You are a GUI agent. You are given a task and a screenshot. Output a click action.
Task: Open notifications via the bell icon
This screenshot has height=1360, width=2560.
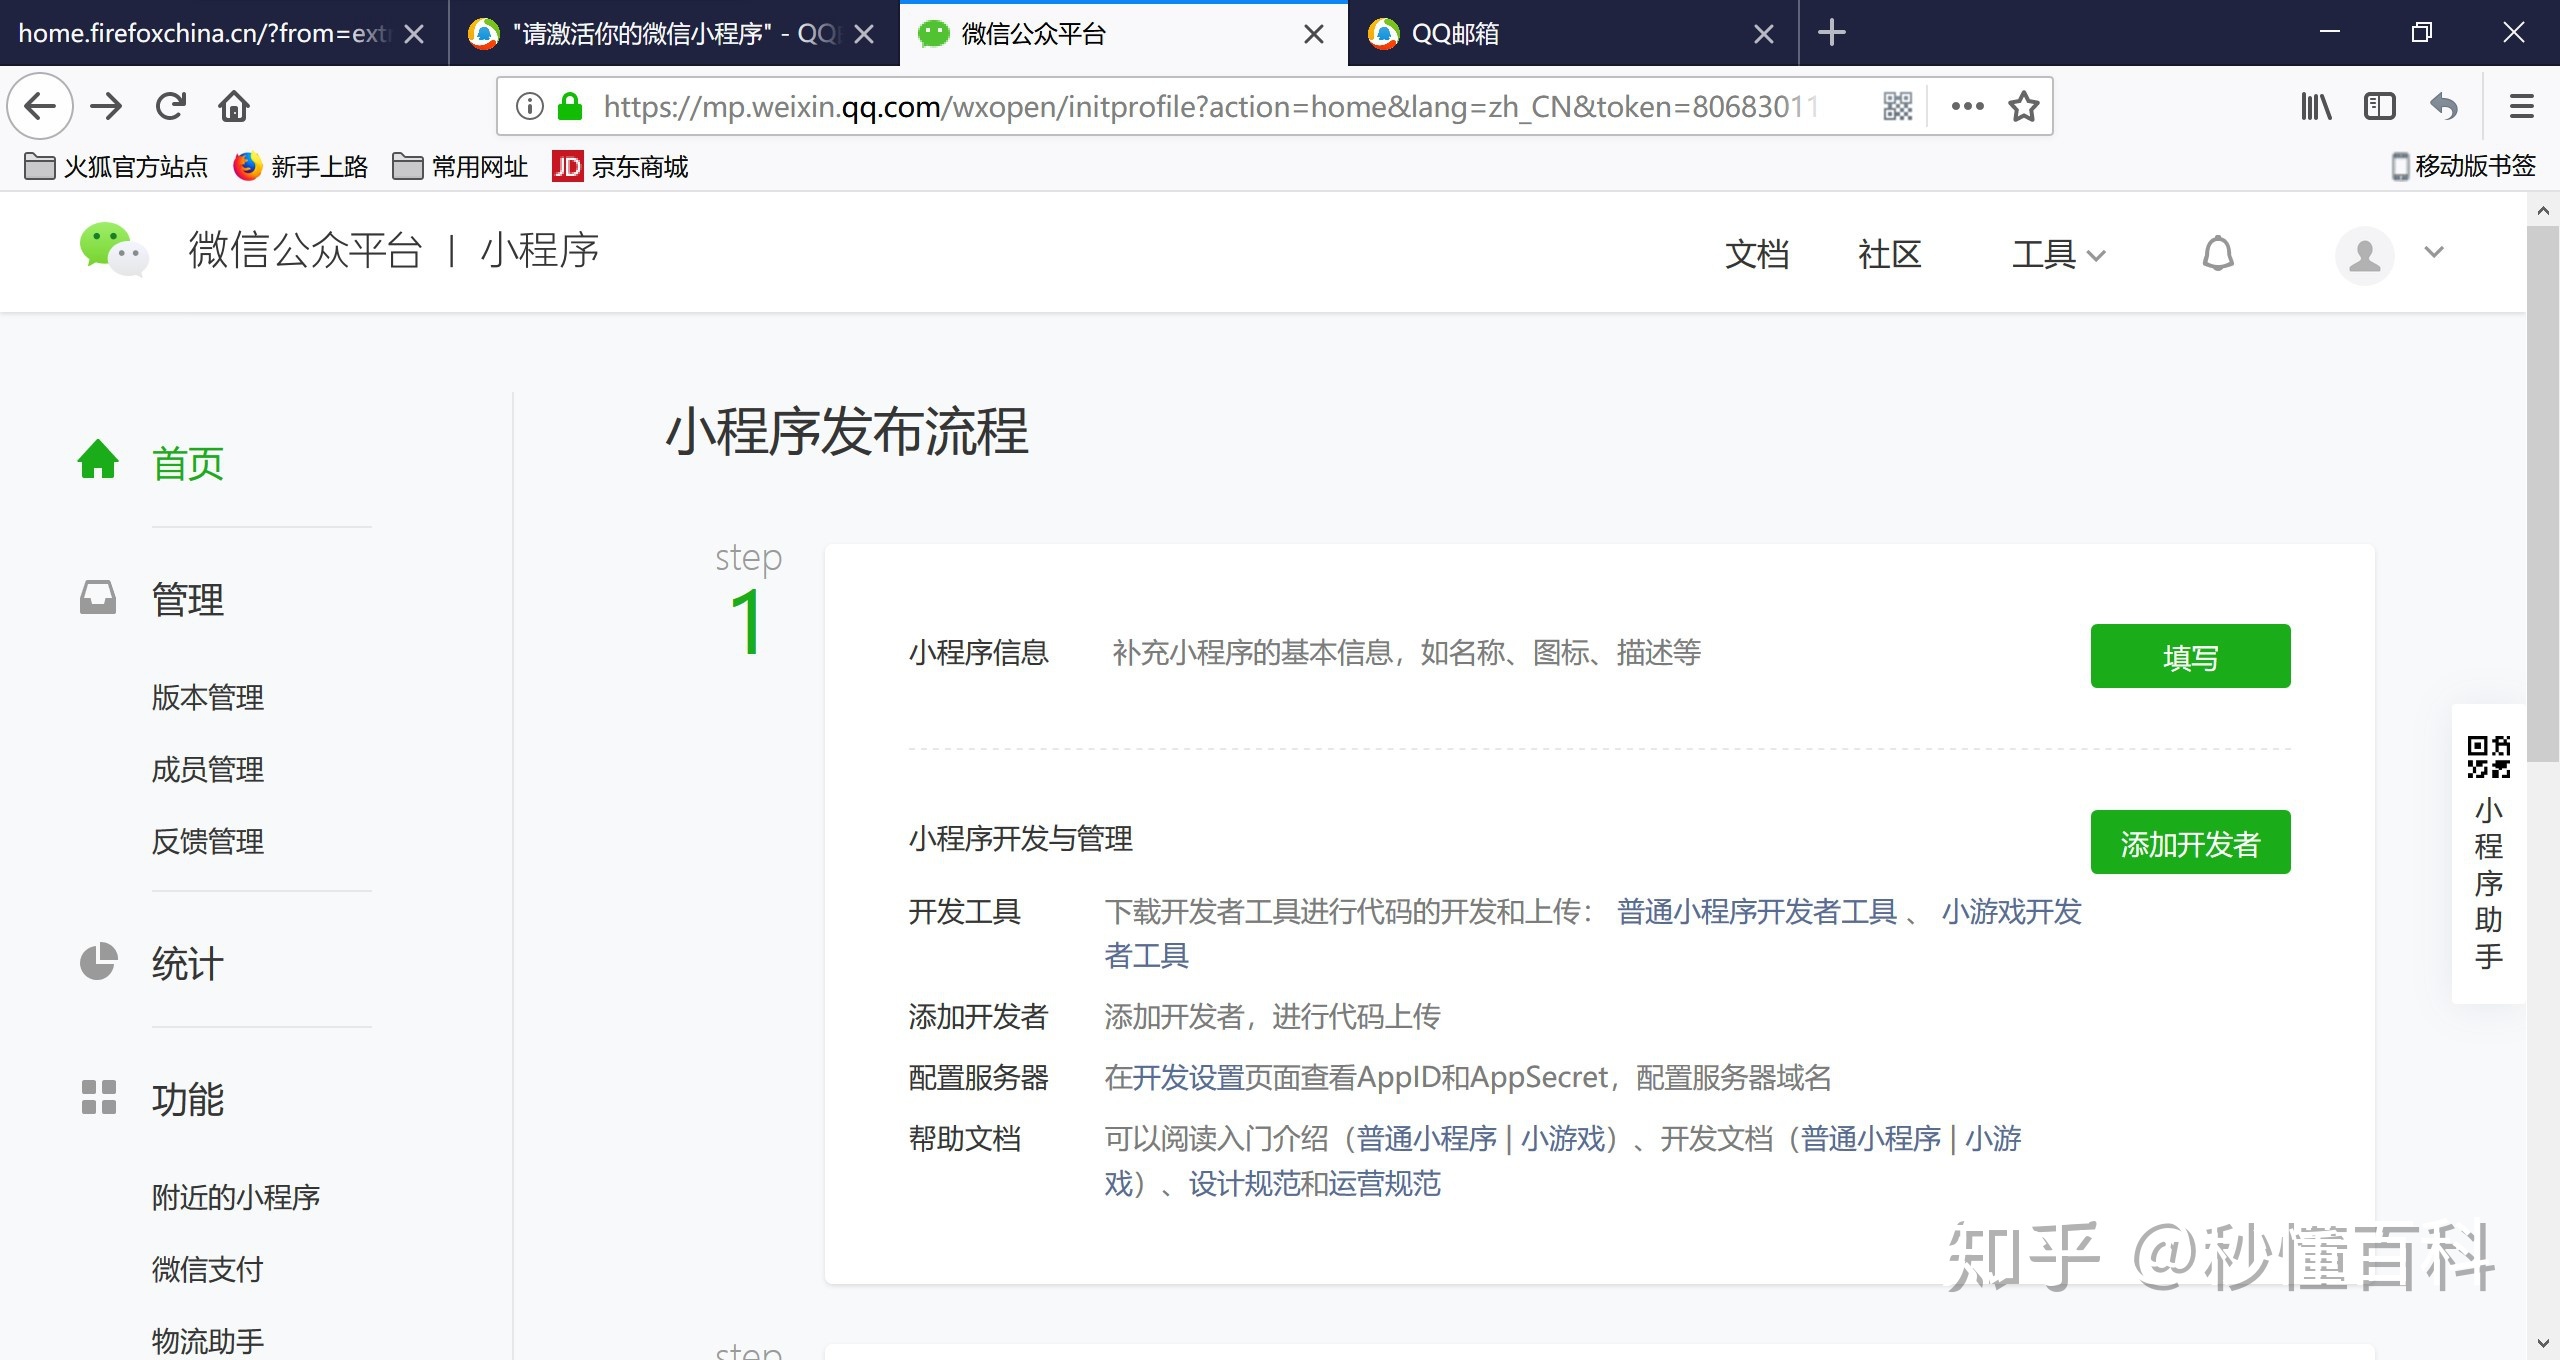click(x=2217, y=253)
